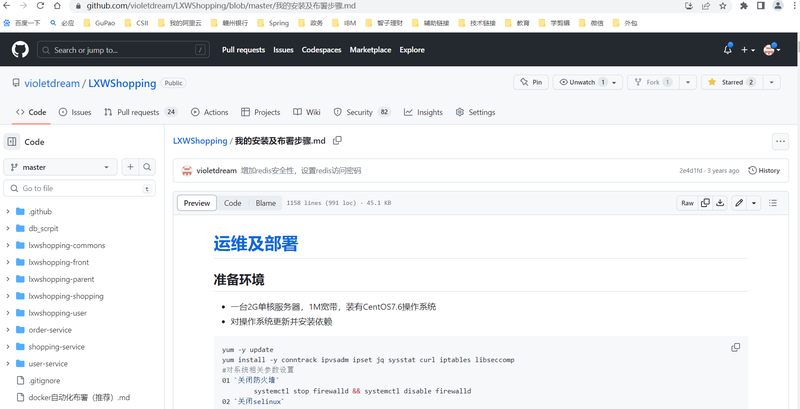
Task: Click the search files magnifier icon
Action: (x=147, y=167)
